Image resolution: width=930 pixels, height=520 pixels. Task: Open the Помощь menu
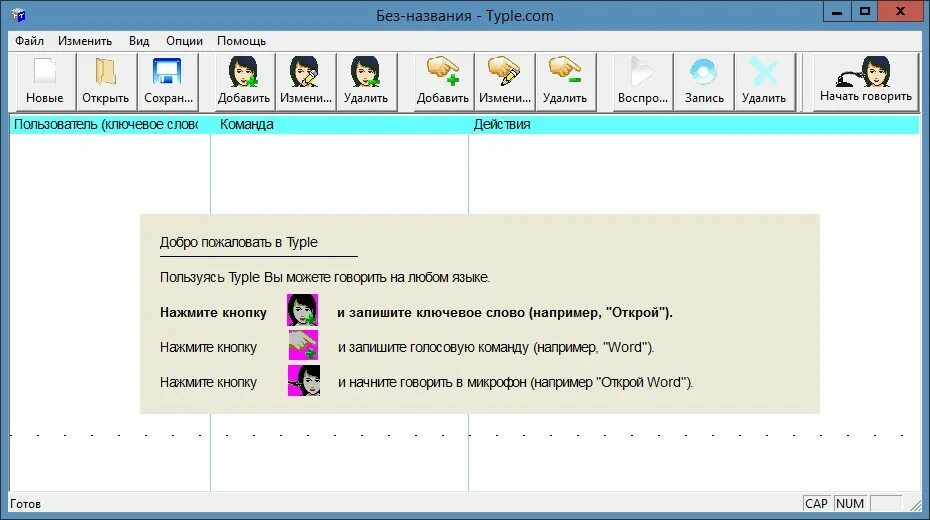(241, 41)
